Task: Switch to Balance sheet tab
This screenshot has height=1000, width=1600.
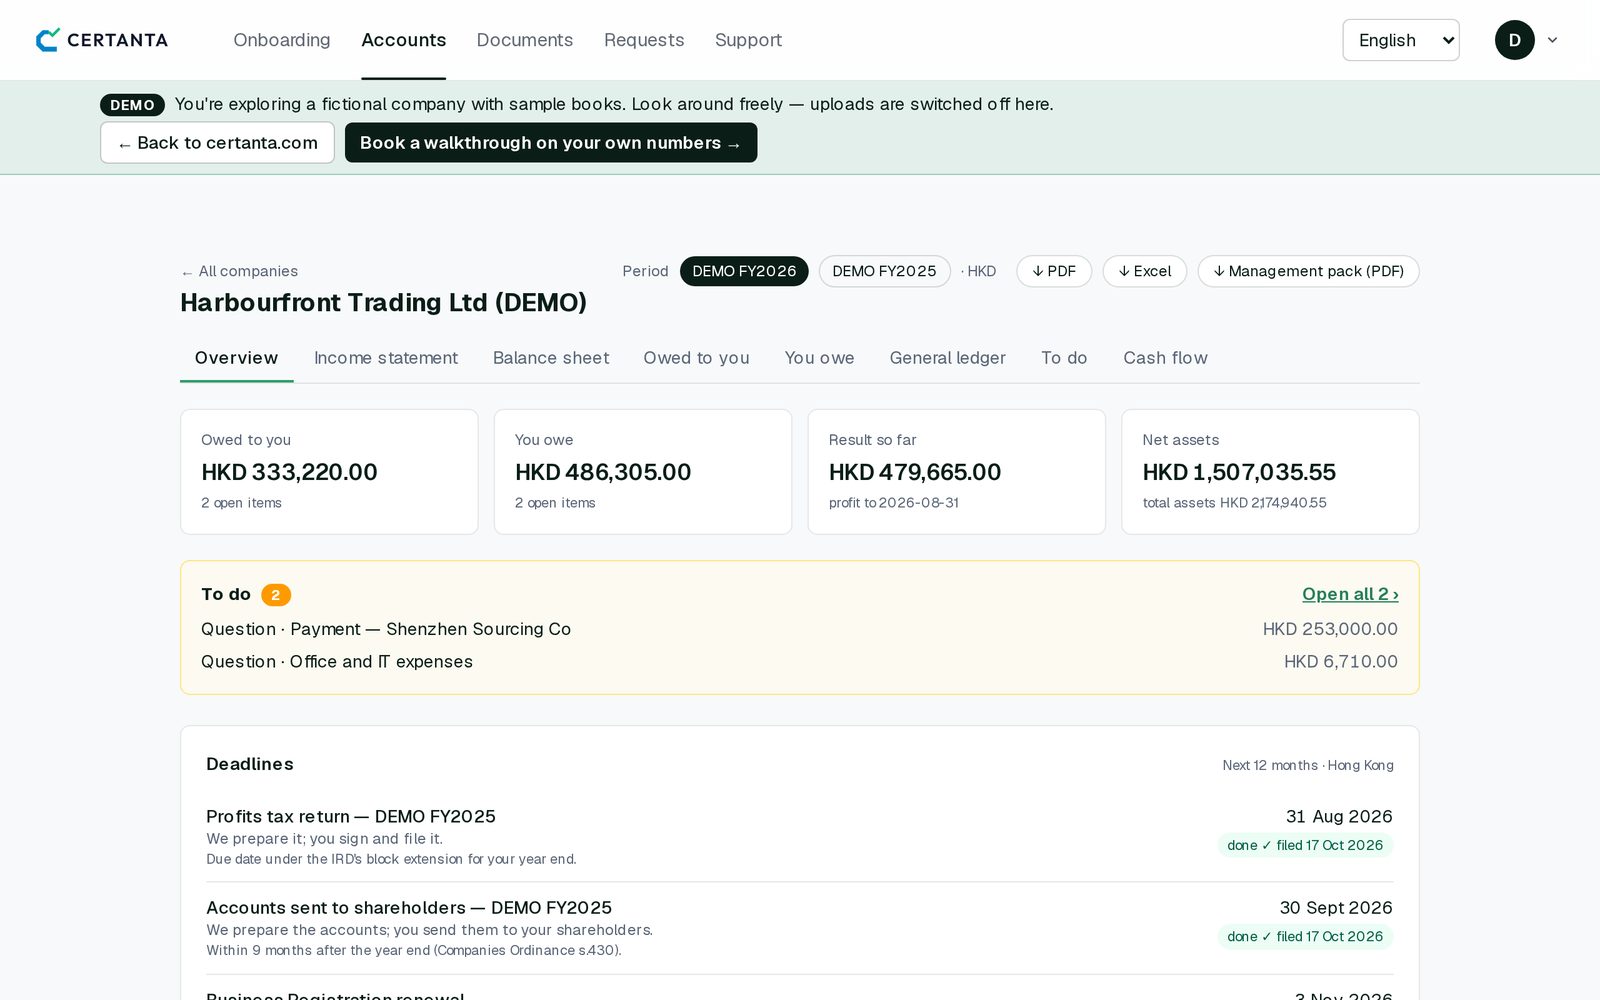Action: tap(551, 358)
